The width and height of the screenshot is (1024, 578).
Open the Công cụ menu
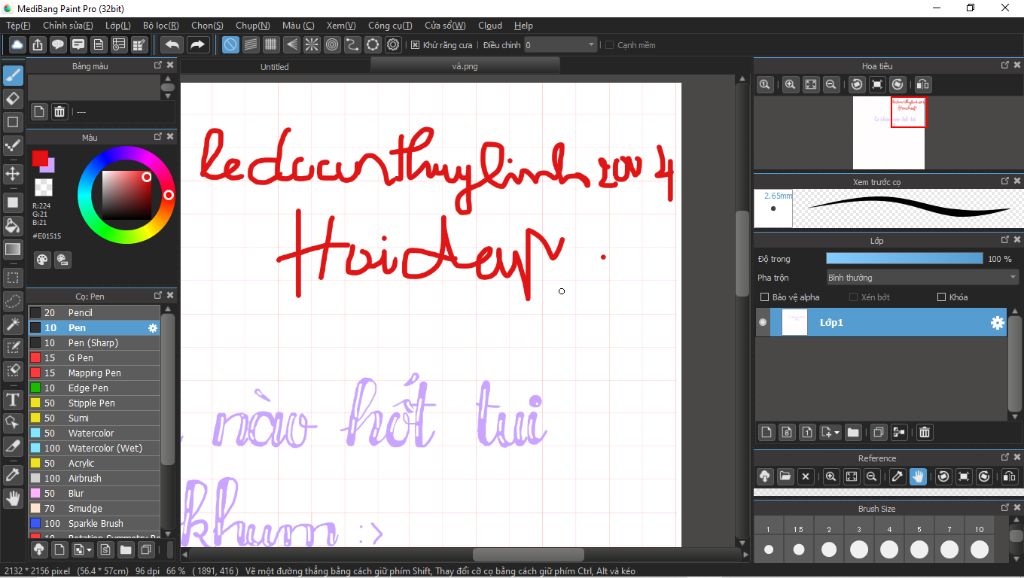390,25
